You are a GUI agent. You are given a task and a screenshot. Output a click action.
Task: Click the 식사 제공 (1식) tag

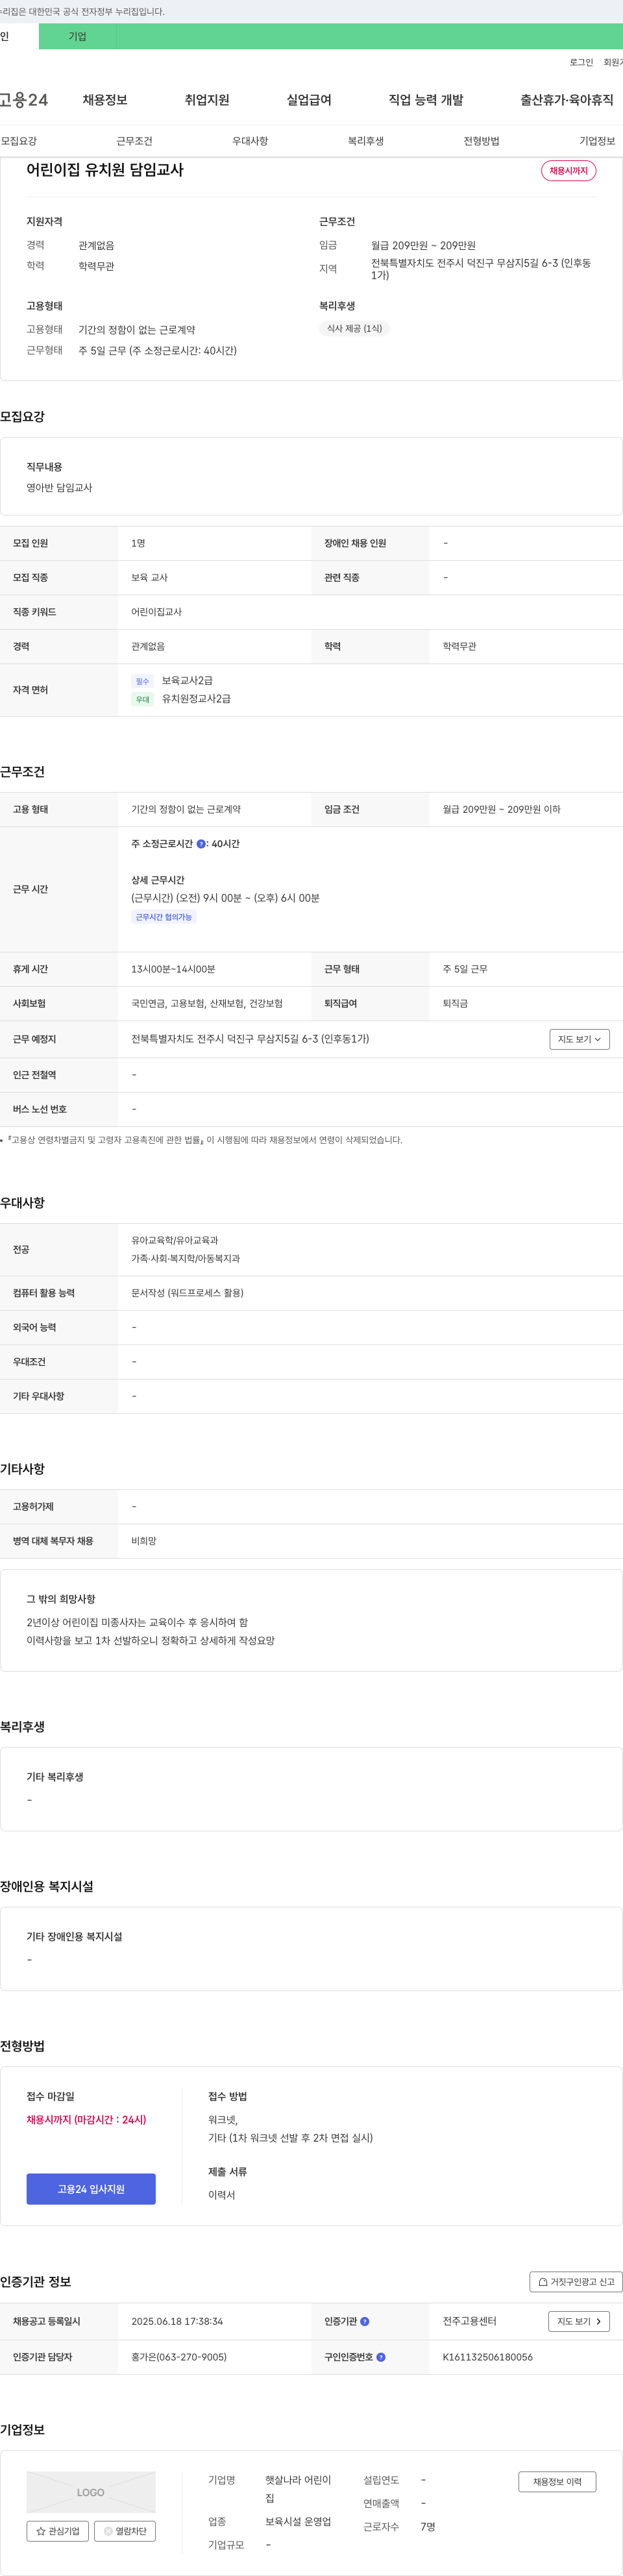(x=354, y=328)
